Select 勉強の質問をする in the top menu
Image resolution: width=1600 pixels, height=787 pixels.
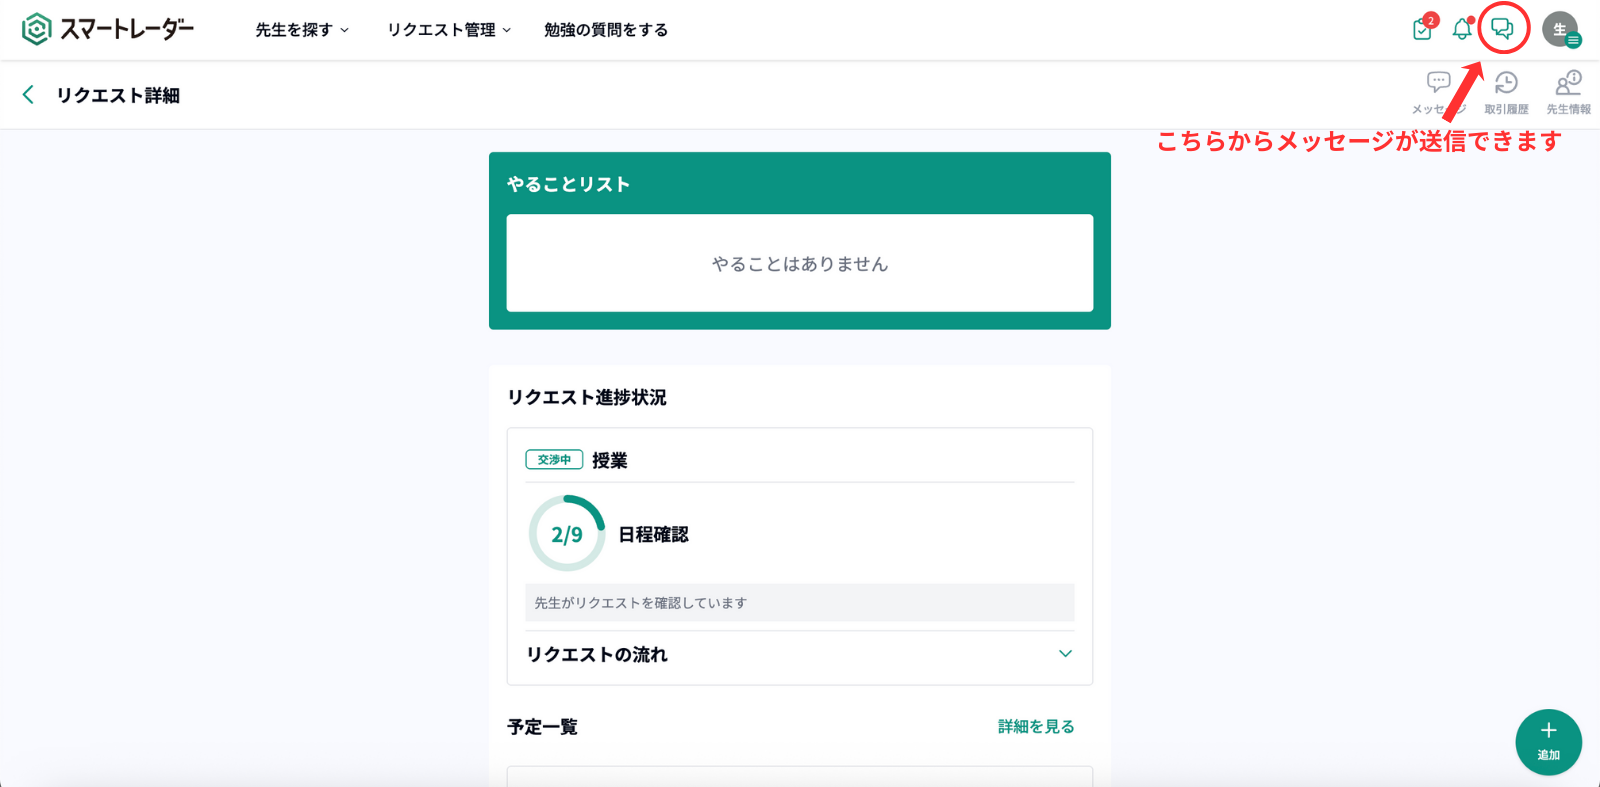coord(606,30)
